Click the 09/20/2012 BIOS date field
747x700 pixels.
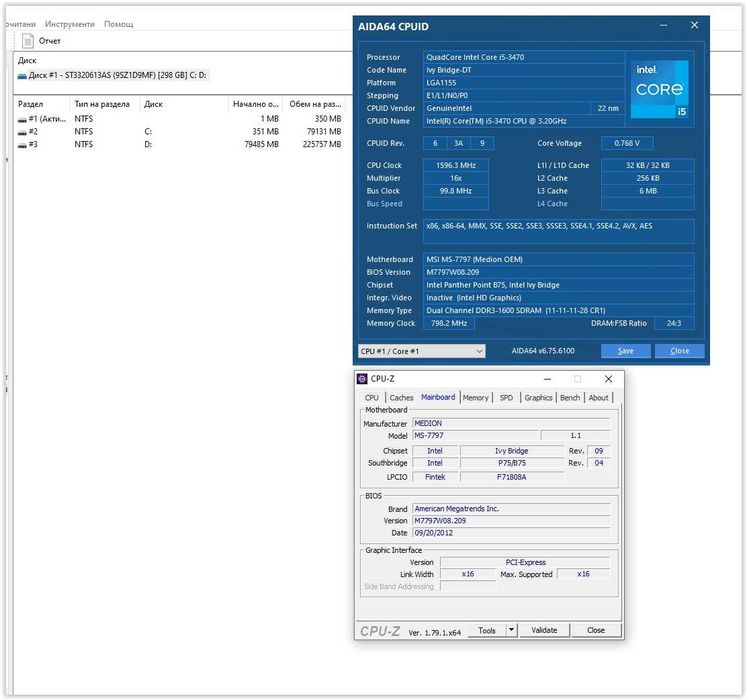pos(511,533)
